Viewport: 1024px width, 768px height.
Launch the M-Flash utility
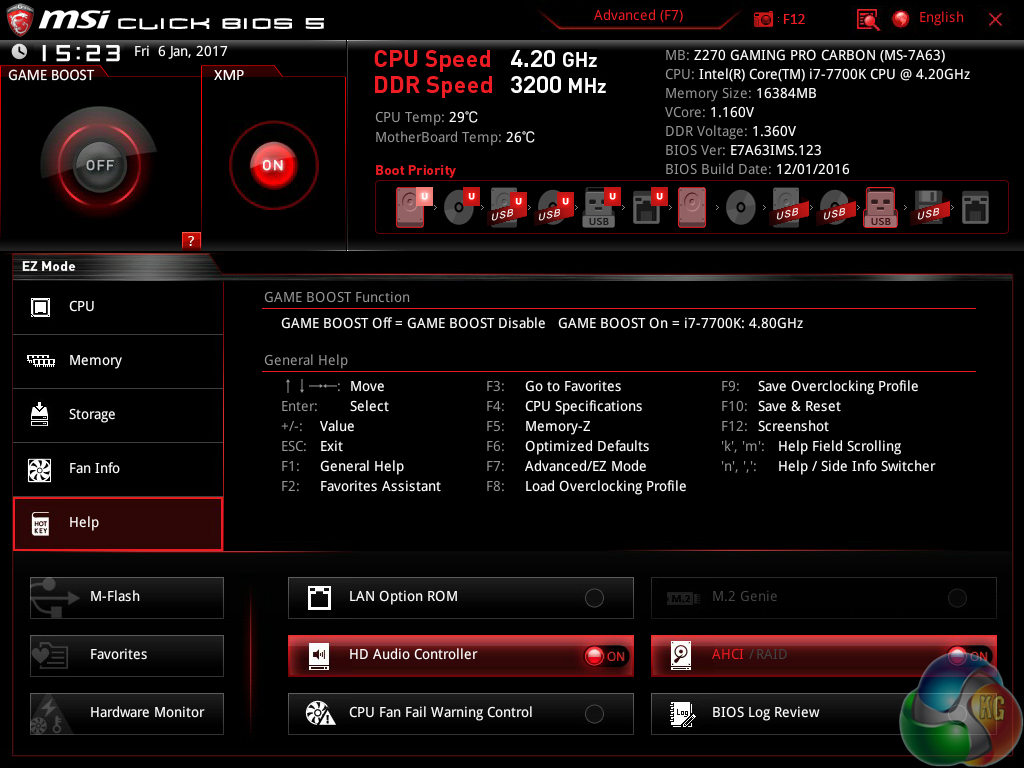(127, 598)
